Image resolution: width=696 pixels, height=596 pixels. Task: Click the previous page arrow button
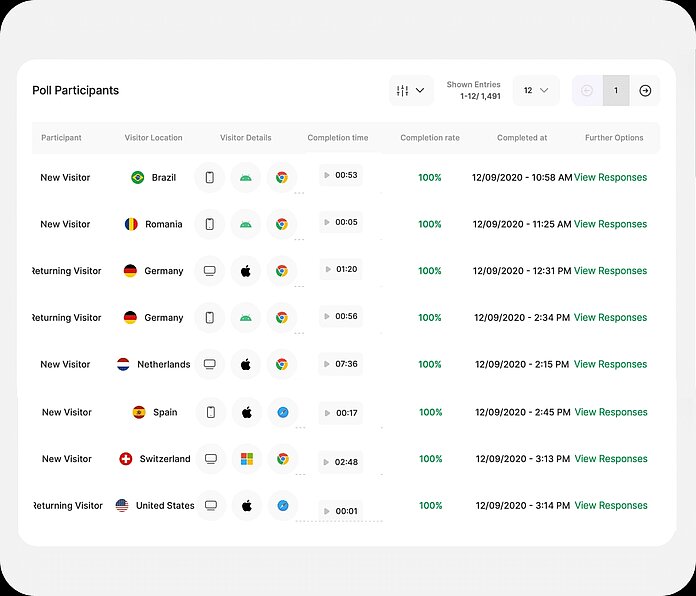pos(587,90)
